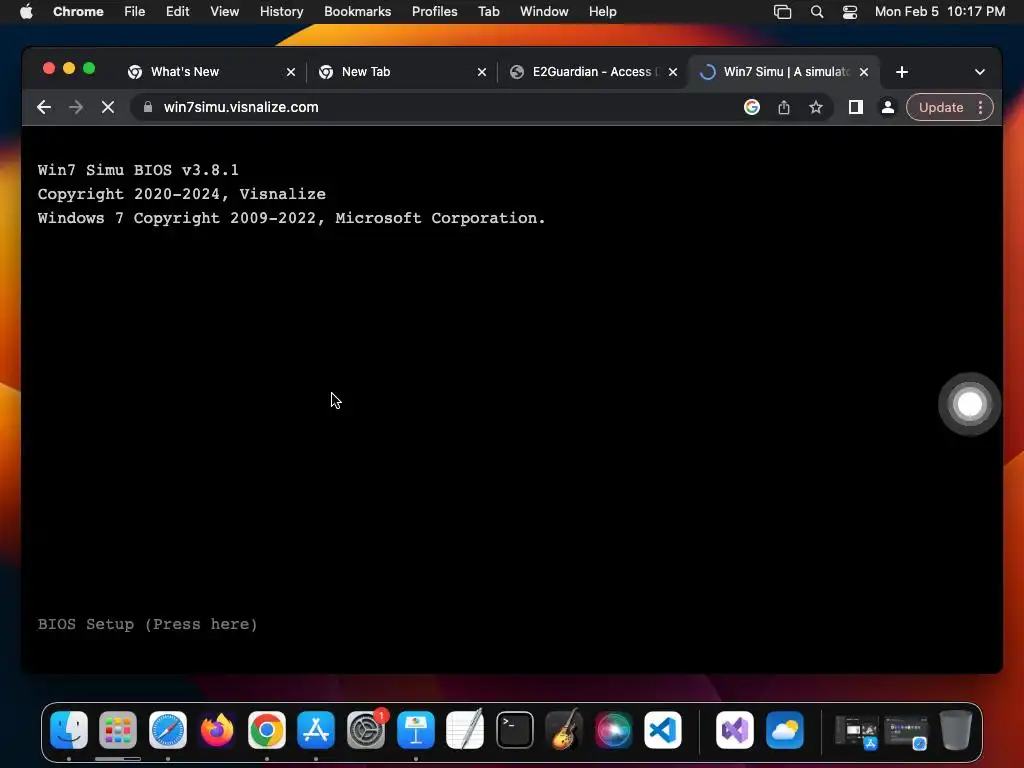Viewport: 1024px width, 768px height.
Task: Open the Help menu
Action: click(602, 11)
